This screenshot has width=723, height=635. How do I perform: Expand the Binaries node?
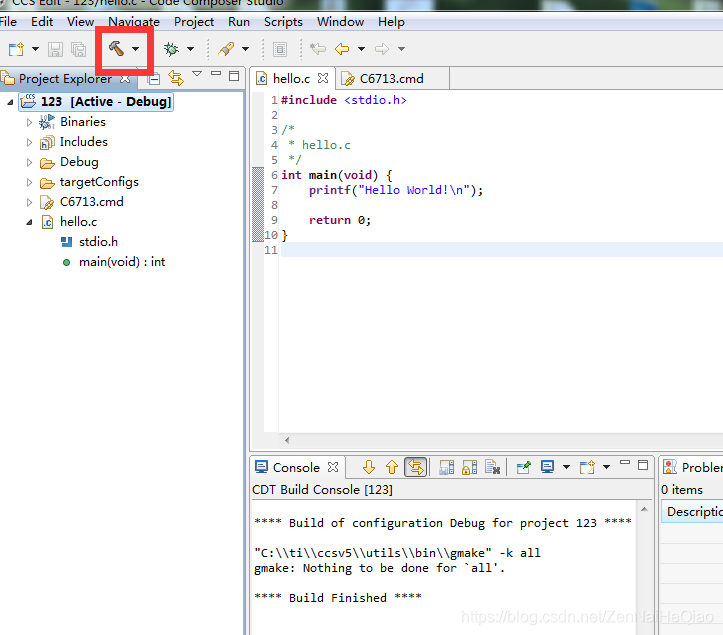[x=30, y=122]
